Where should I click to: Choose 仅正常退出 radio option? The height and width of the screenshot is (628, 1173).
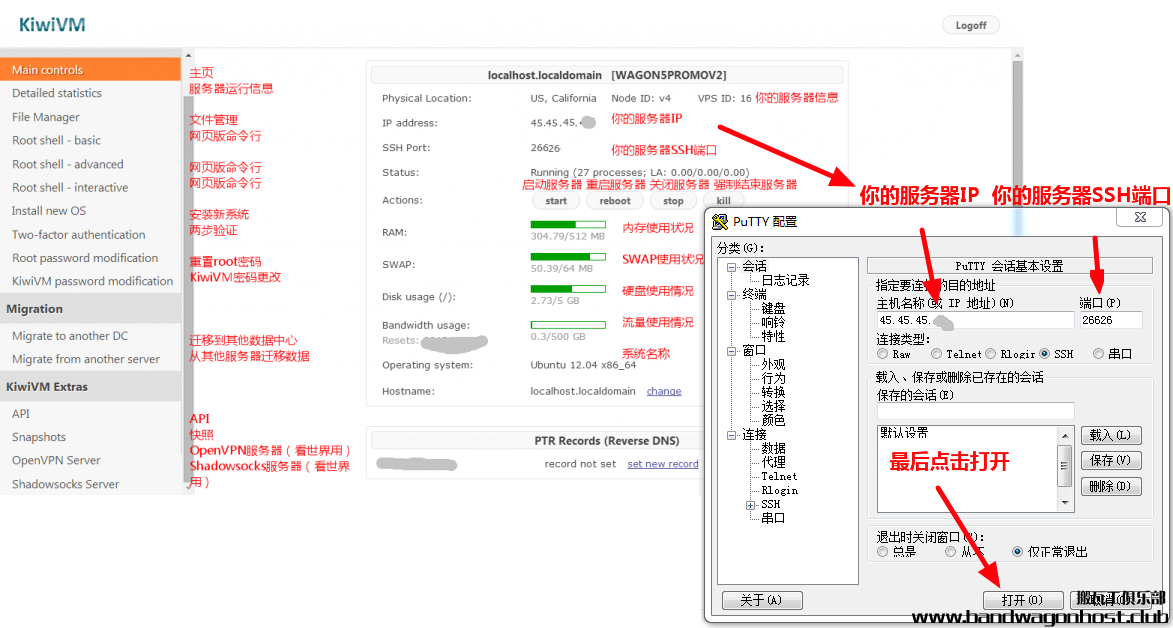[x=1017, y=552]
